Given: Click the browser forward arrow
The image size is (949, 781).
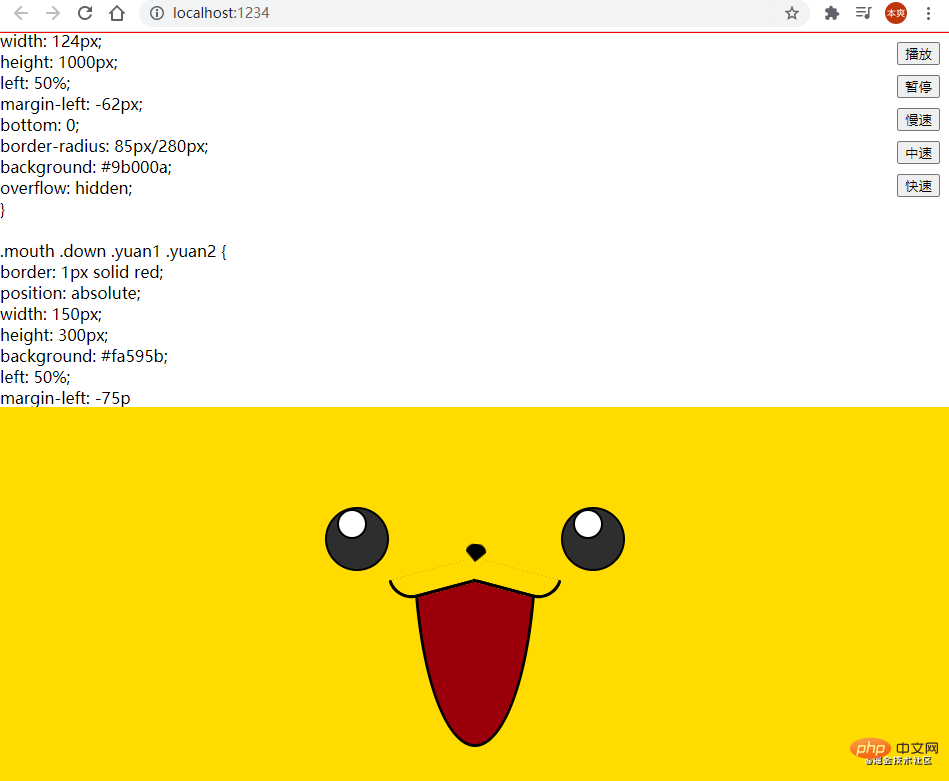Looking at the screenshot, I should 53,13.
